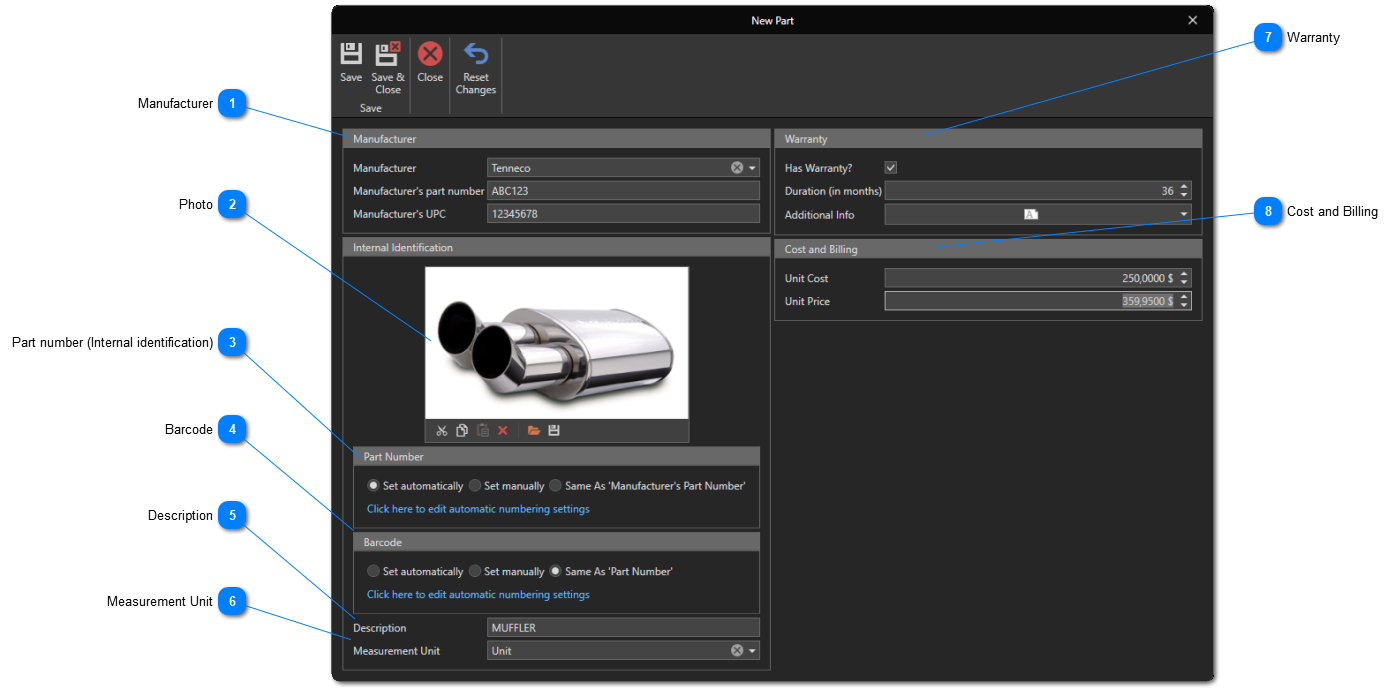Image resolution: width=1394 pixels, height=691 pixels.
Task: Delete the photo using red X icon
Action: (503, 431)
